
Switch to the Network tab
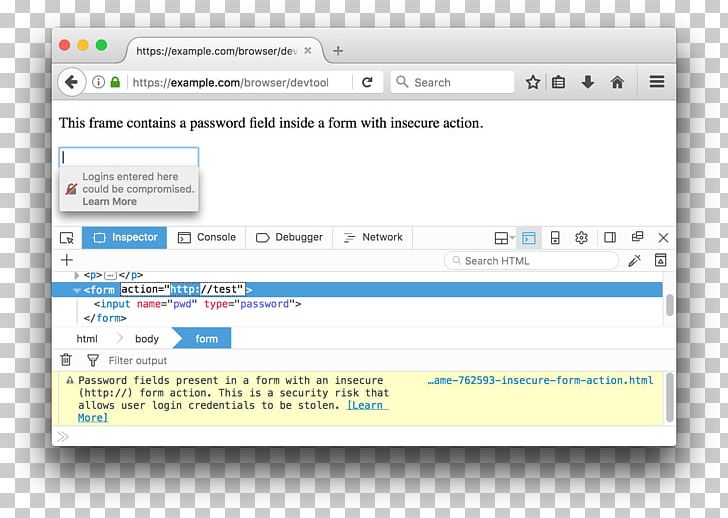(373, 238)
